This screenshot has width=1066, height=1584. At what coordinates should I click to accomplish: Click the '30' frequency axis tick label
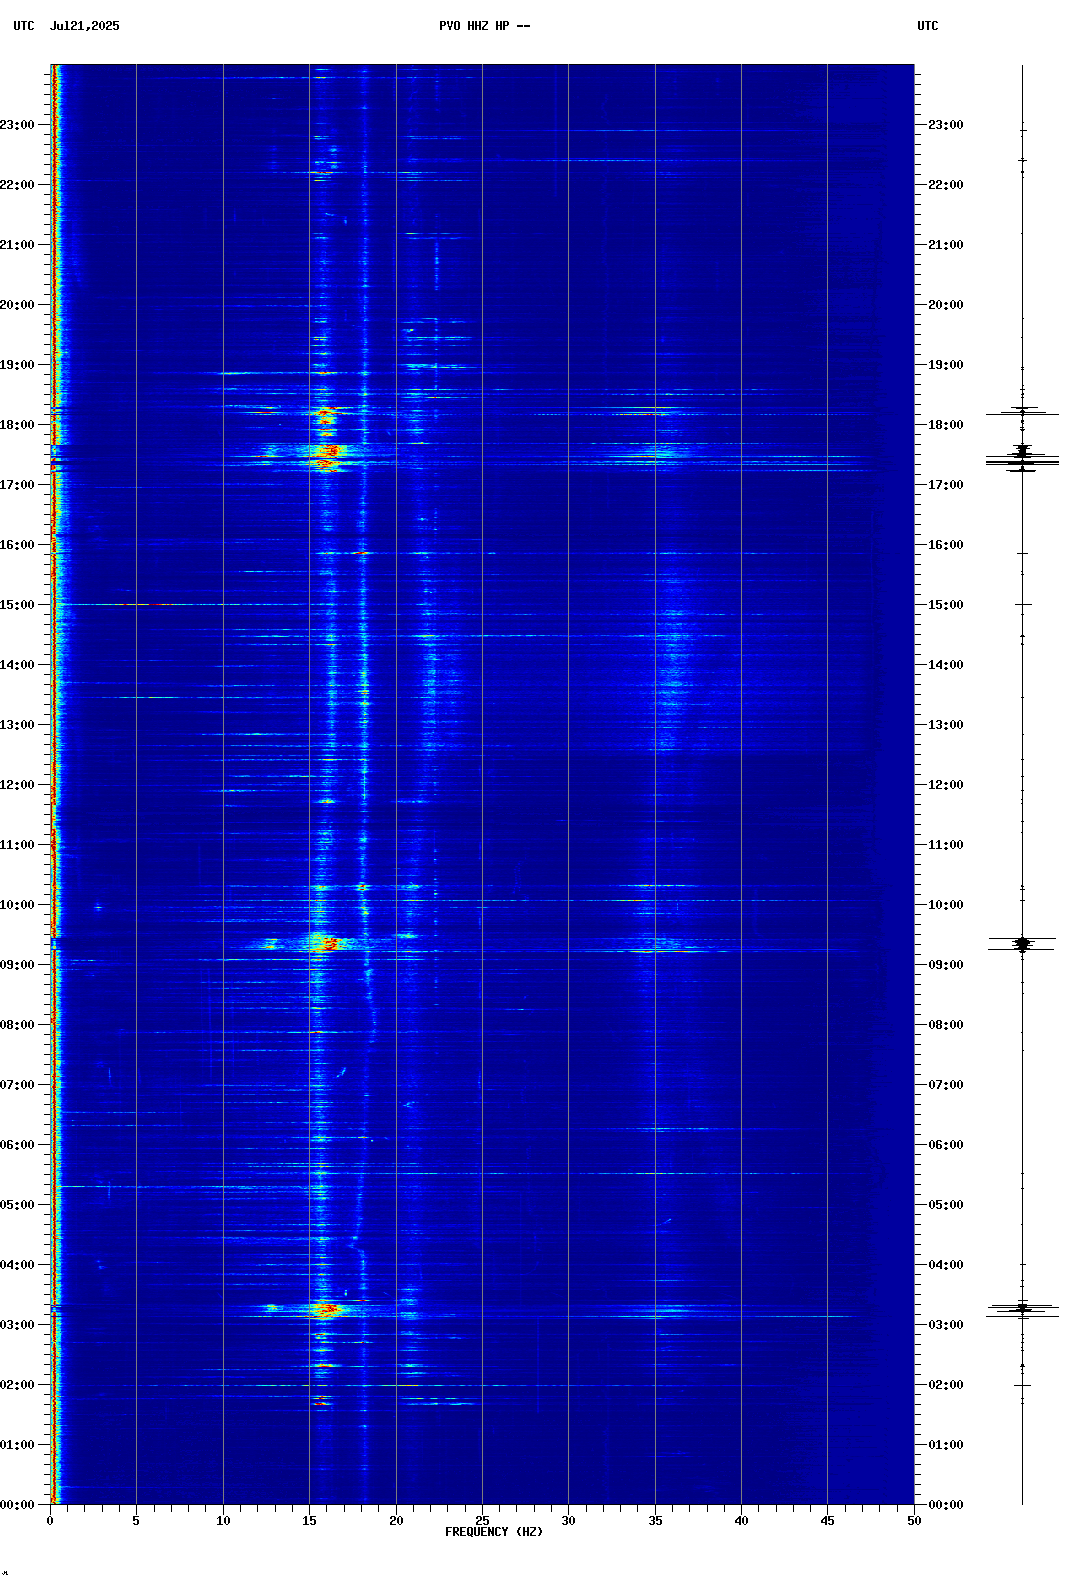[x=568, y=1521]
